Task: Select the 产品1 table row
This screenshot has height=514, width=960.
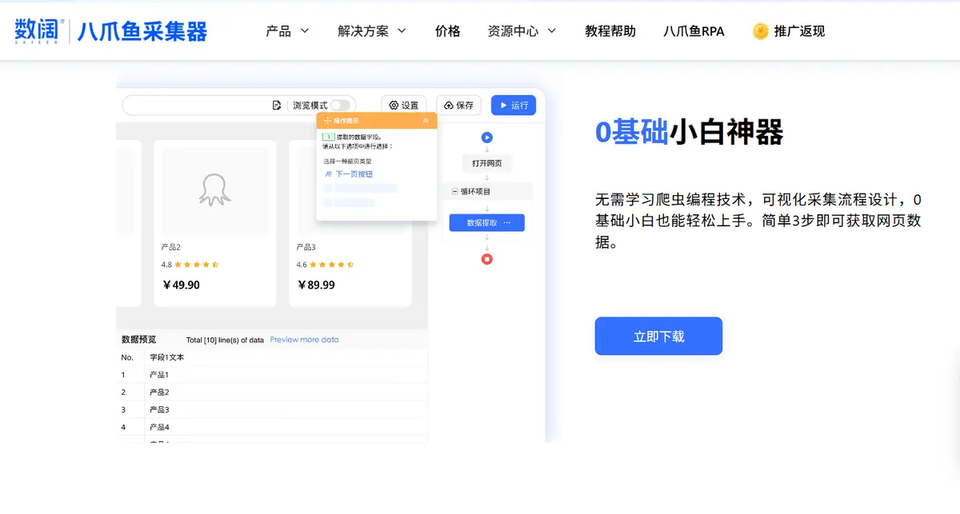Action: point(272,374)
